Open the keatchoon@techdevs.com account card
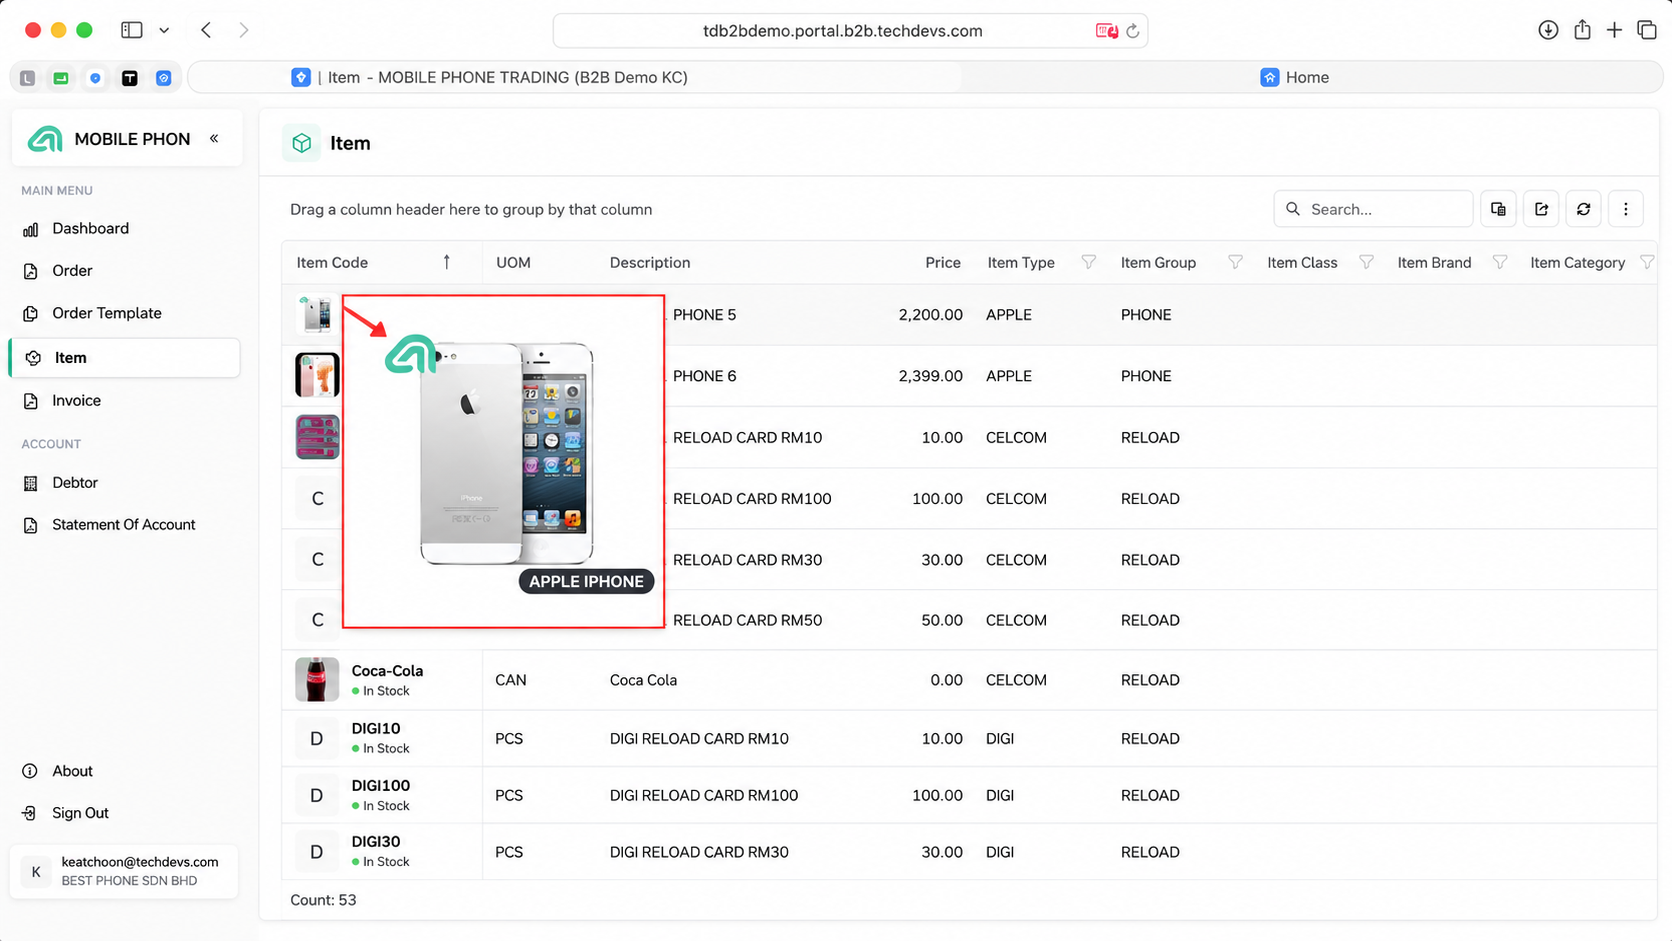Image resolution: width=1672 pixels, height=941 pixels. pyautogui.click(x=124, y=871)
